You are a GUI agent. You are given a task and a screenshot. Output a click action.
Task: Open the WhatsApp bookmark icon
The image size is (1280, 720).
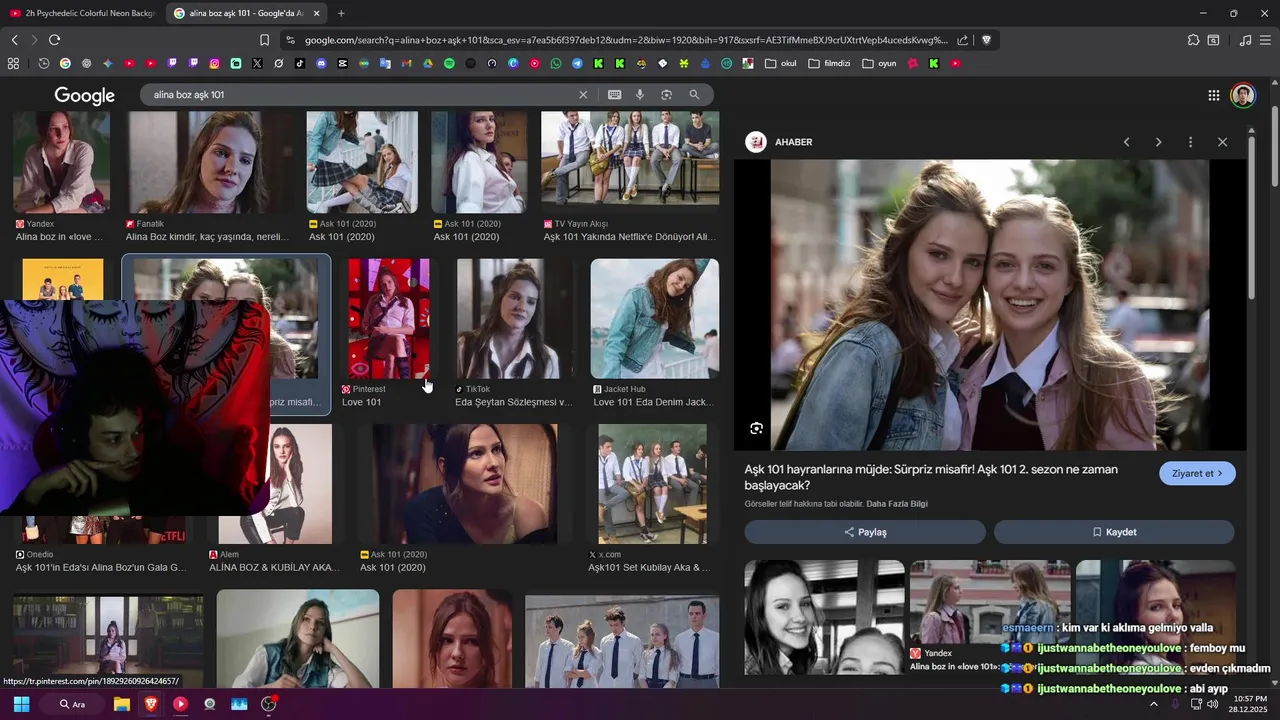tap(556, 63)
